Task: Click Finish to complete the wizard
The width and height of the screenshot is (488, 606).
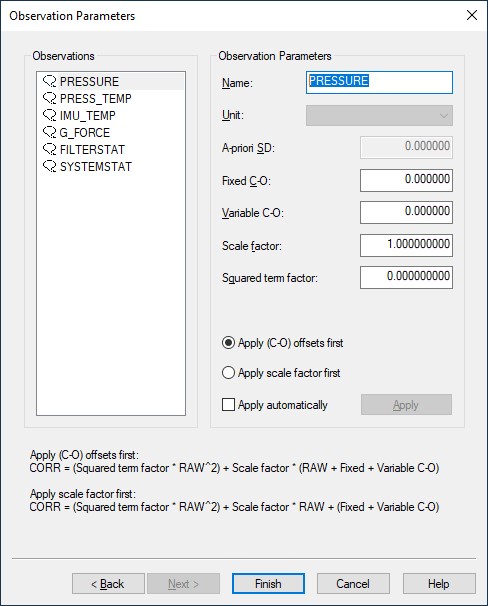Action: pos(268,584)
